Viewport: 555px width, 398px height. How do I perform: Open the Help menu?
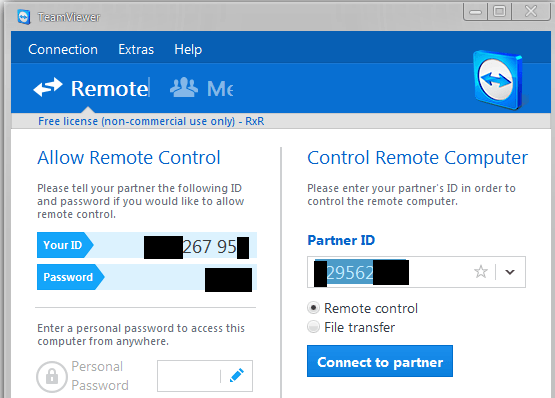point(188,49)
